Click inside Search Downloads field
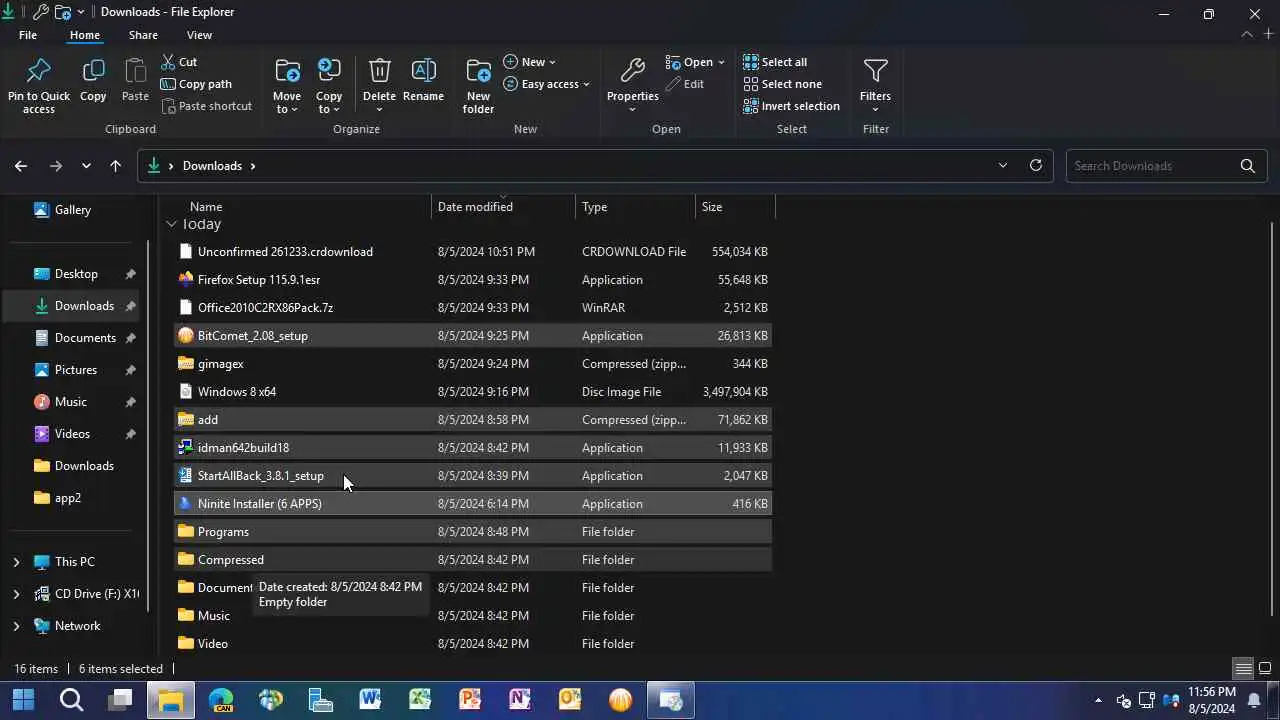The image size is (1280, 720). pos(1150,166)
